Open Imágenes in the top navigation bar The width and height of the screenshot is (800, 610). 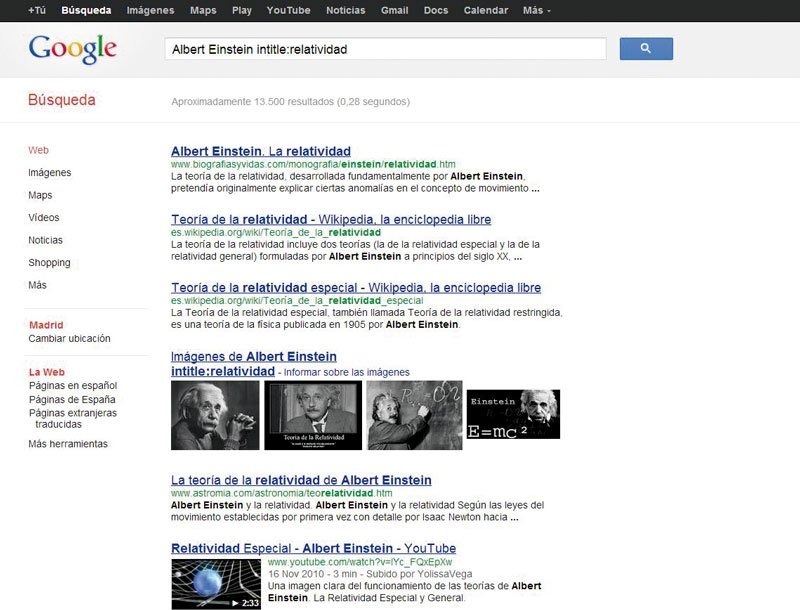(151, 10)
